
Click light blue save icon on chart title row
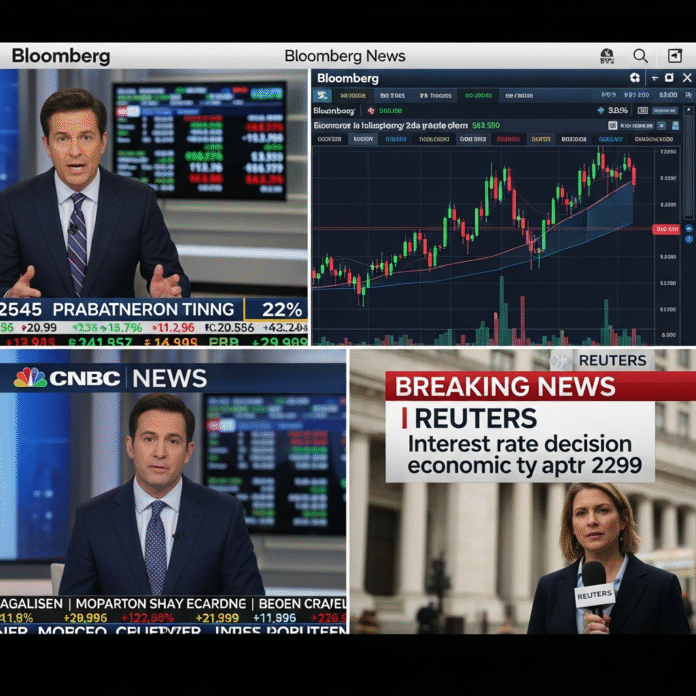(x=675, y=126)
